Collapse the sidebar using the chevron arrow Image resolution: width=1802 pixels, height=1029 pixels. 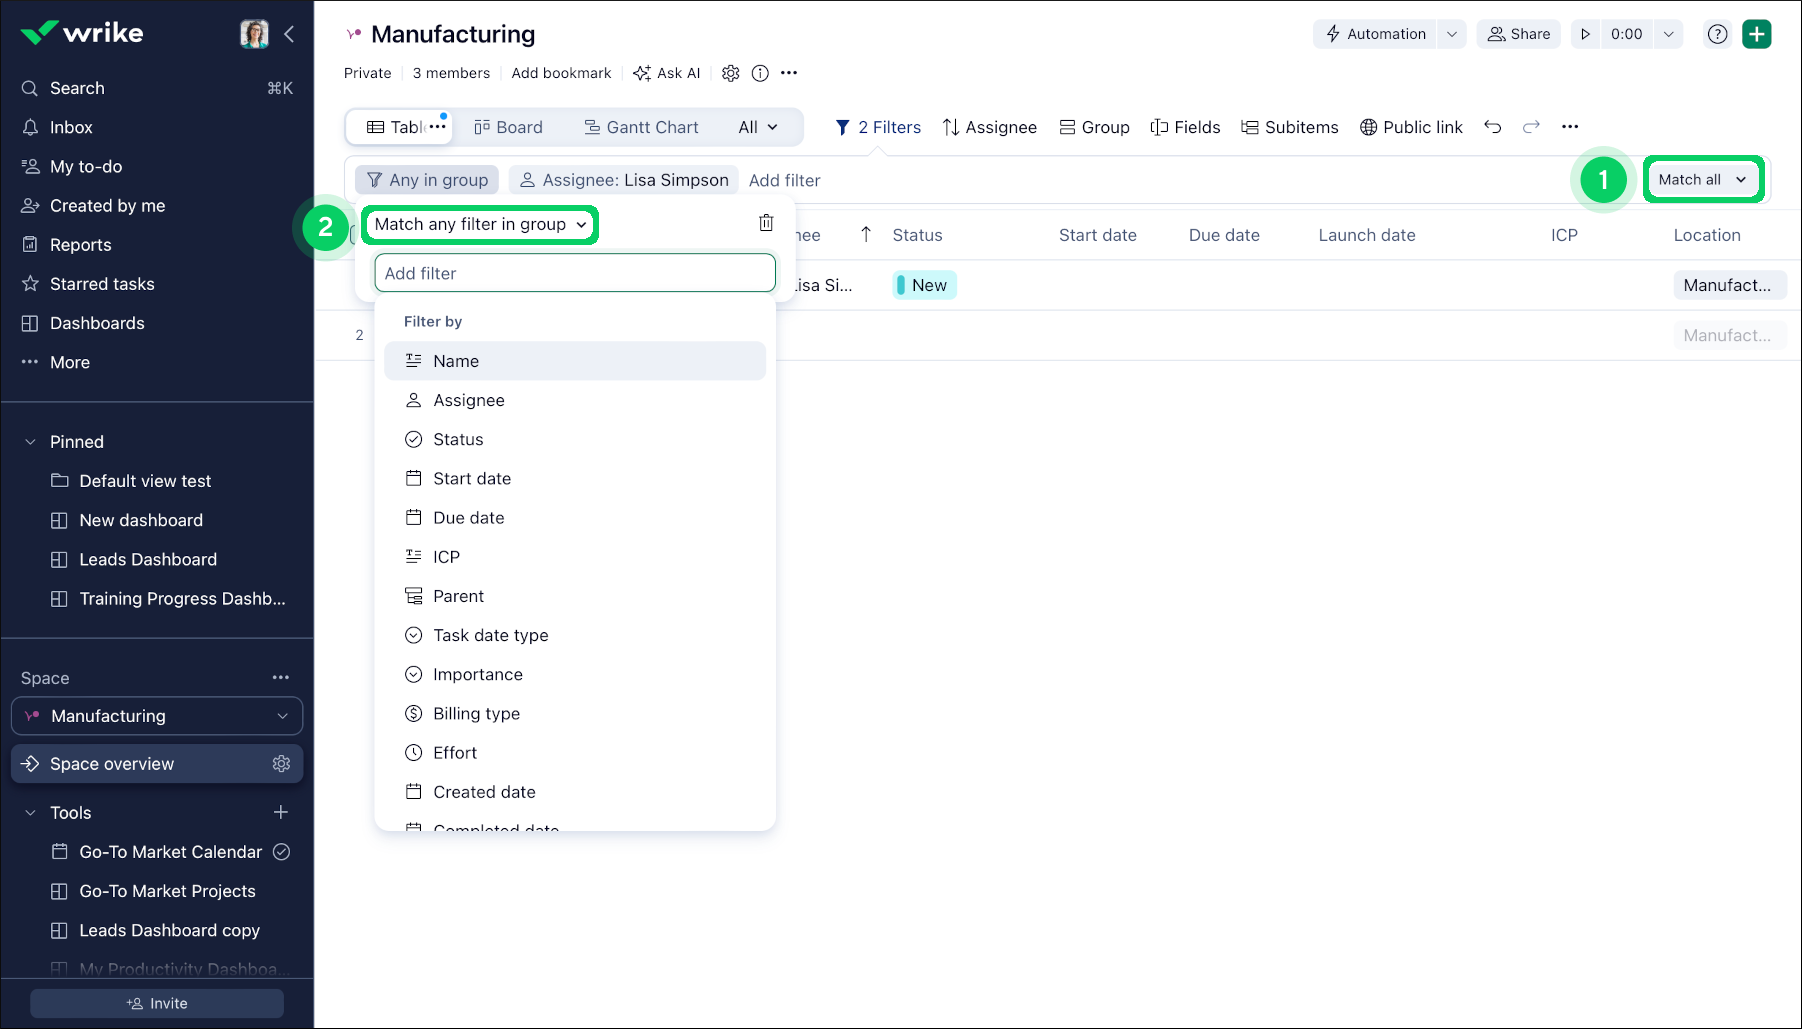point(289,34)
